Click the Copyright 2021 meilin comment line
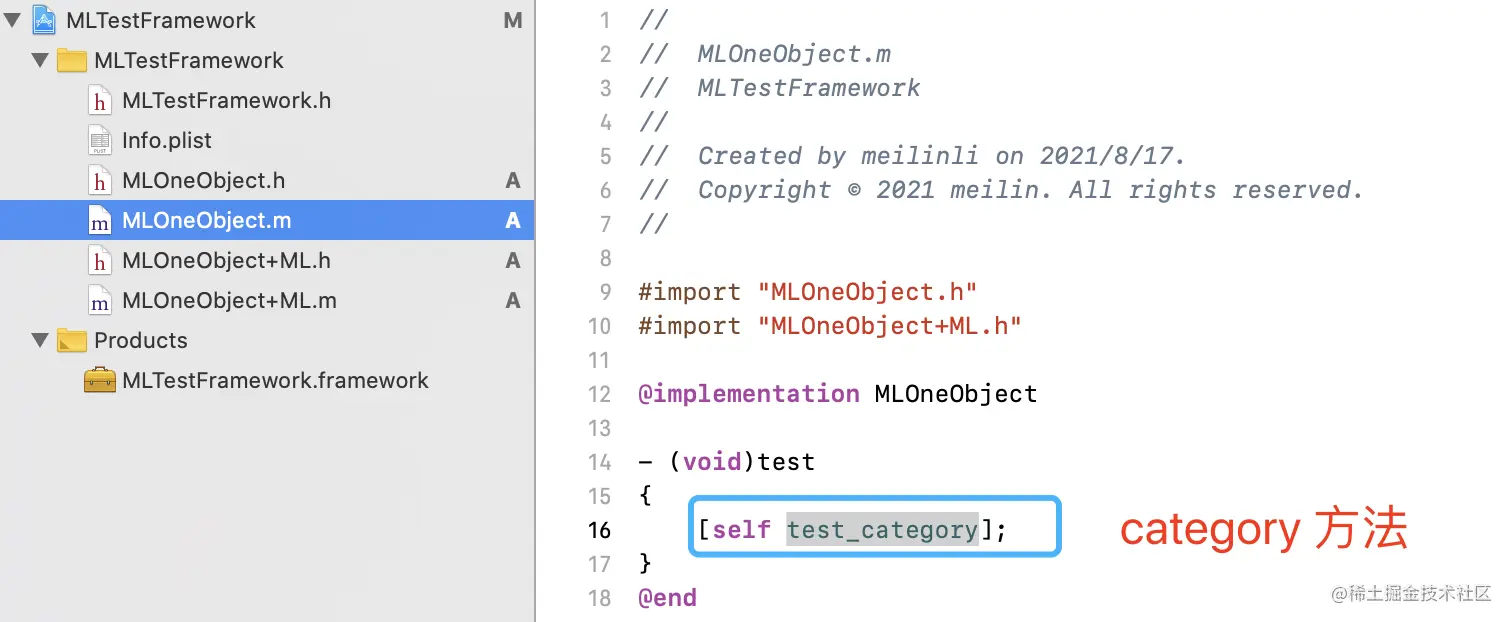Screen dimensions: 1510x622 (x=1001, y=189)
